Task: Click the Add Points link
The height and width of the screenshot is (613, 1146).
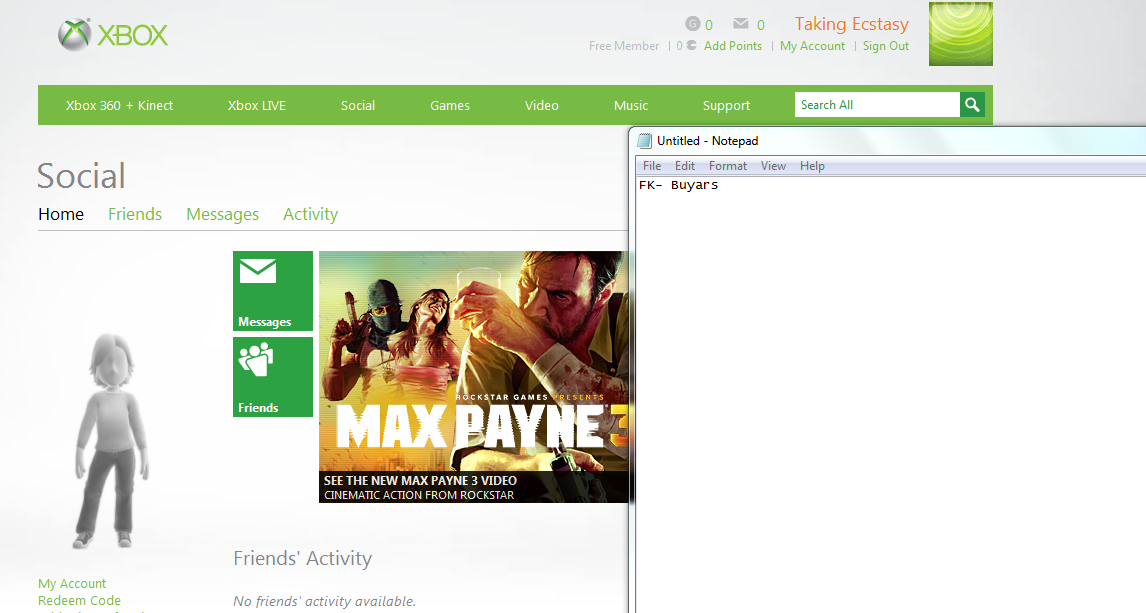Action: click(732, 46)
